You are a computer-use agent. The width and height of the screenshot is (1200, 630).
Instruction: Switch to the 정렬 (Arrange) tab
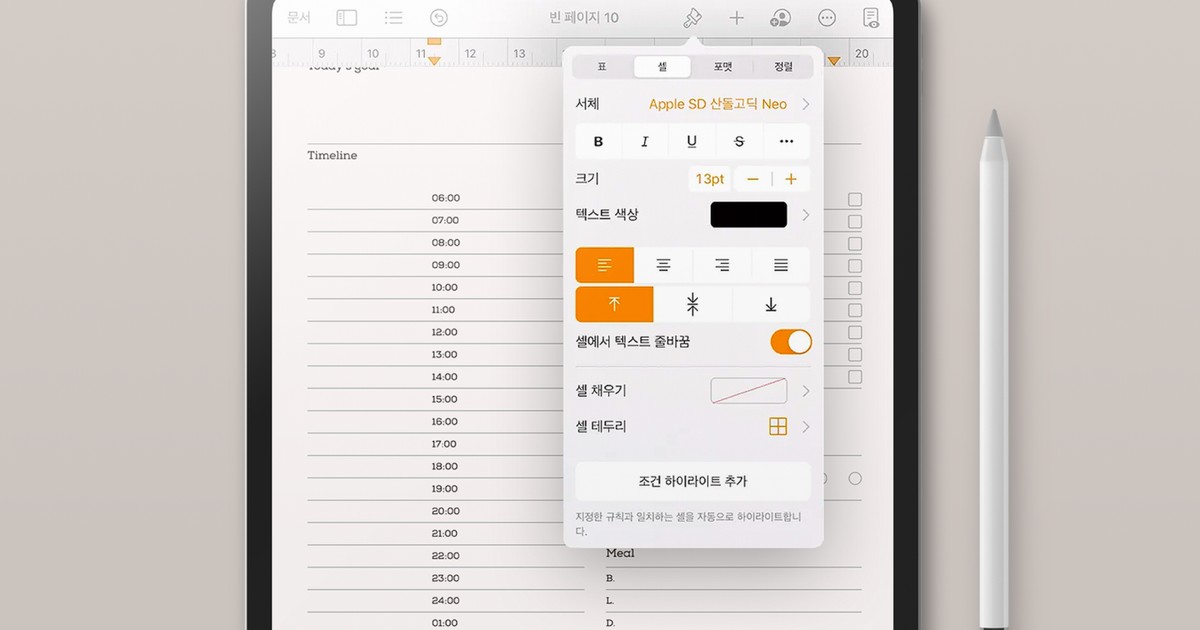tap(784, 66)
